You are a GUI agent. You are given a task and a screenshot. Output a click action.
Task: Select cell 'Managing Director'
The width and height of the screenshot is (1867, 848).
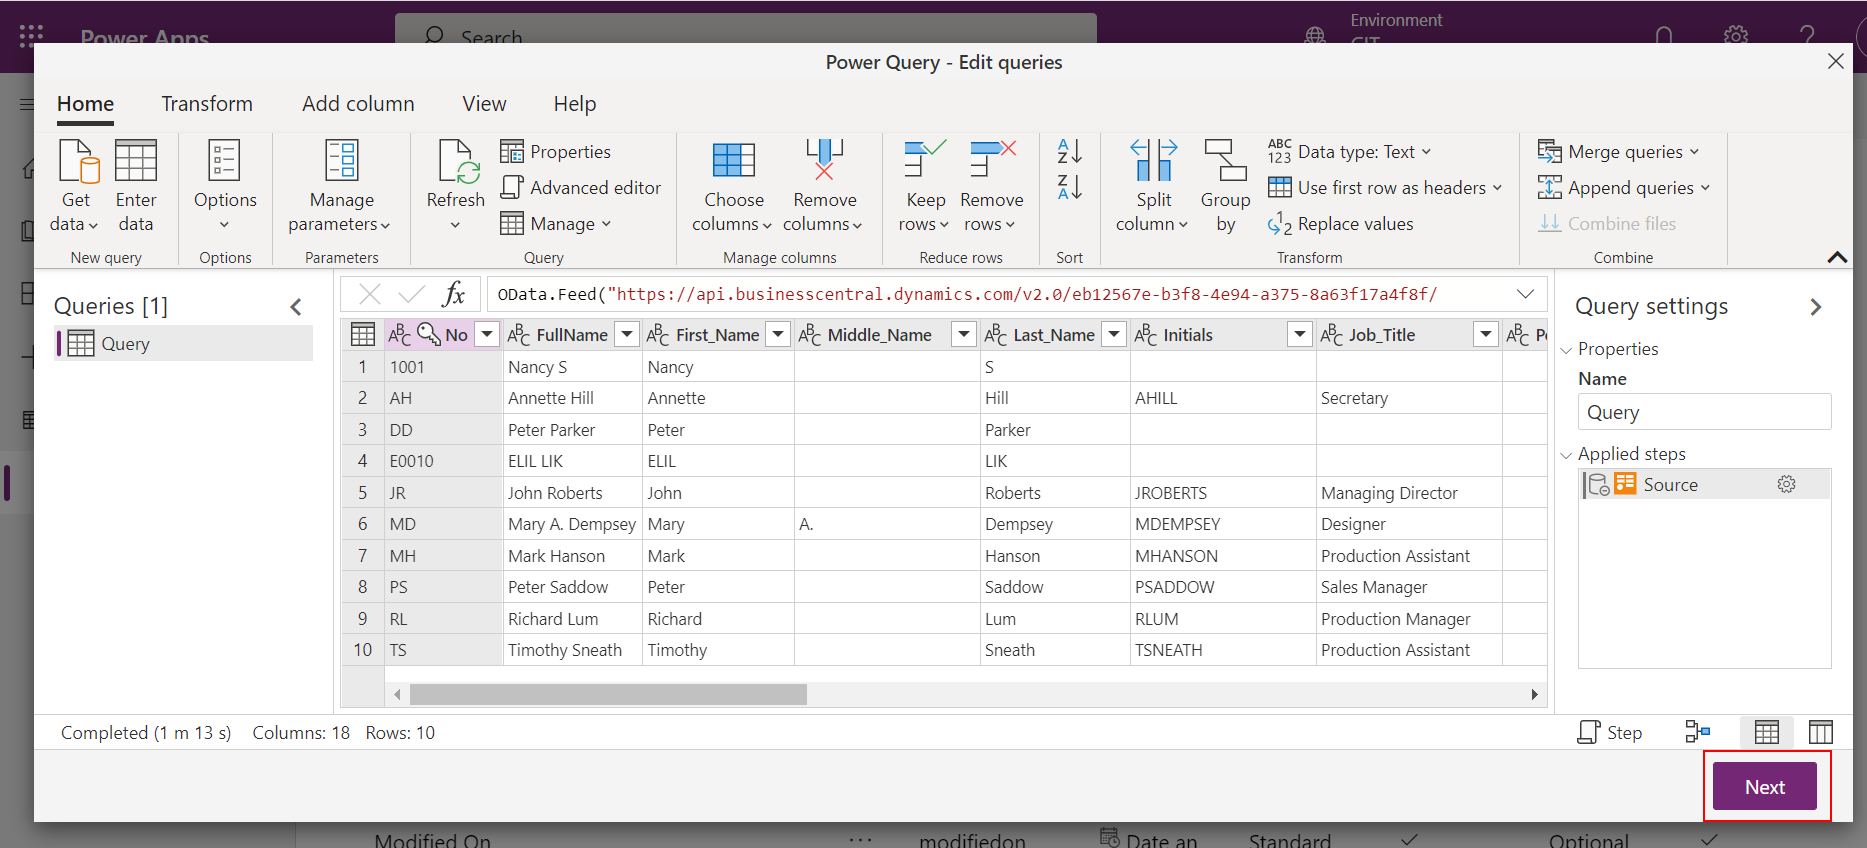[x=1409, y=493]
